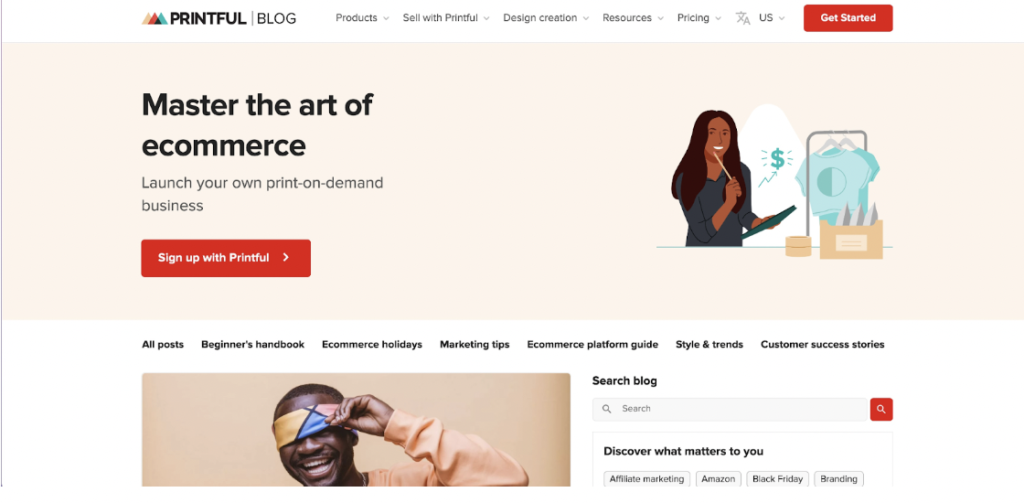Open the Sell with Printful dropdown

[x=446, y=18]
